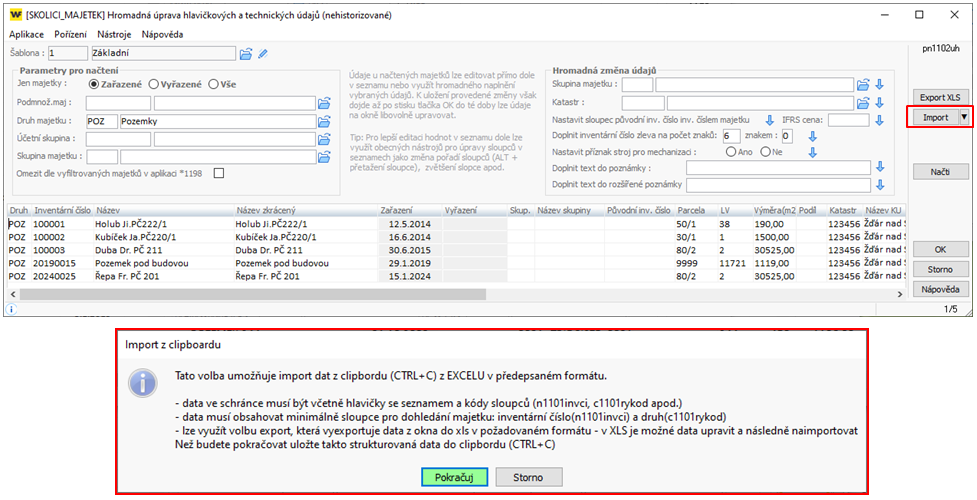977x500 pixels.
Task: Apply blue arrow next to IFRS cena
Action: click(880, 120)
